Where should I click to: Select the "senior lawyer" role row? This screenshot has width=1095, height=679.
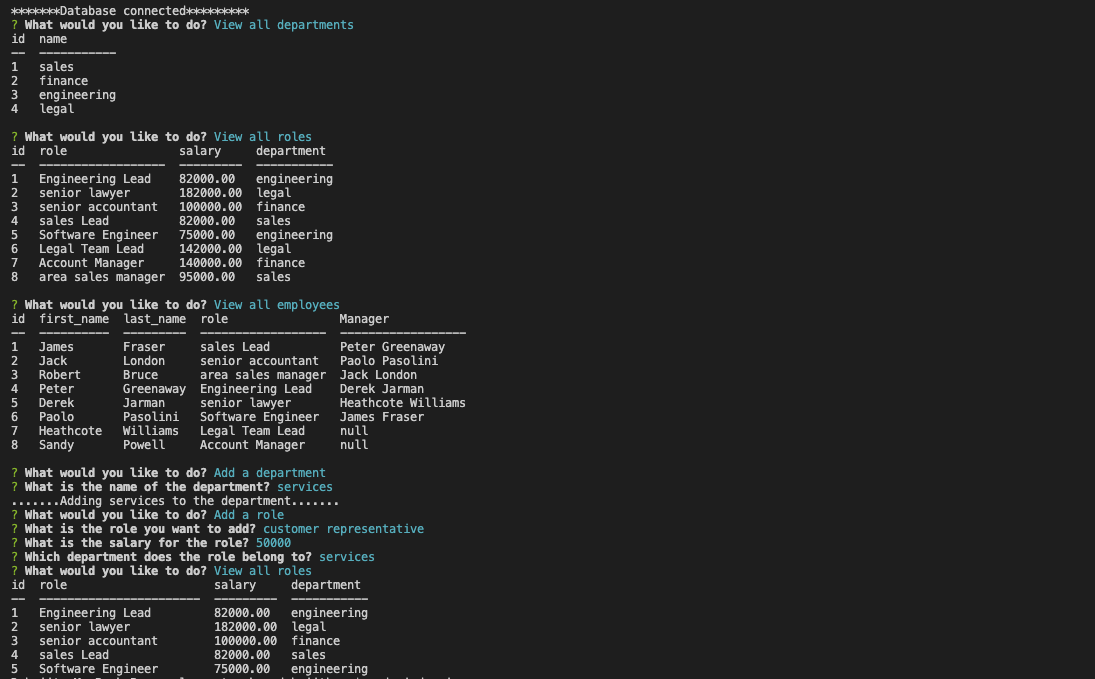[81, 192]
